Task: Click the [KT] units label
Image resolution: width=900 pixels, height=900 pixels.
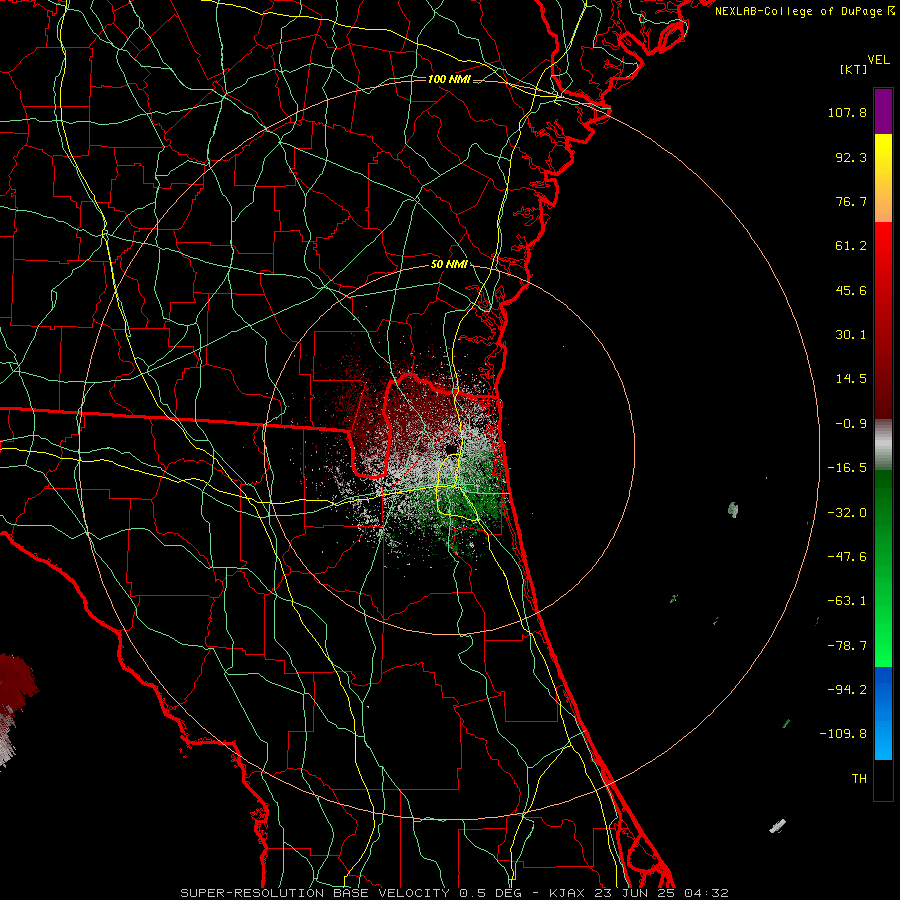Action: coord(853,69)
